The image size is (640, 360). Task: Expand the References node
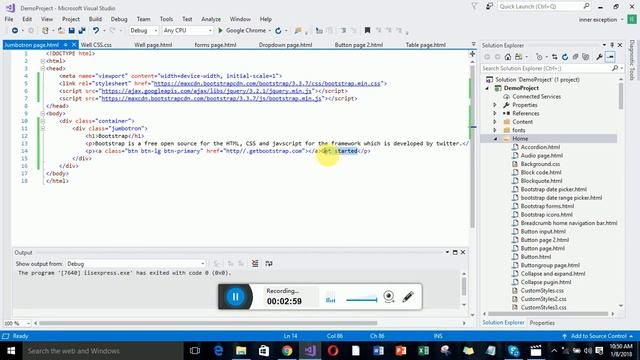pyautogui.click(x=495, y=113)
